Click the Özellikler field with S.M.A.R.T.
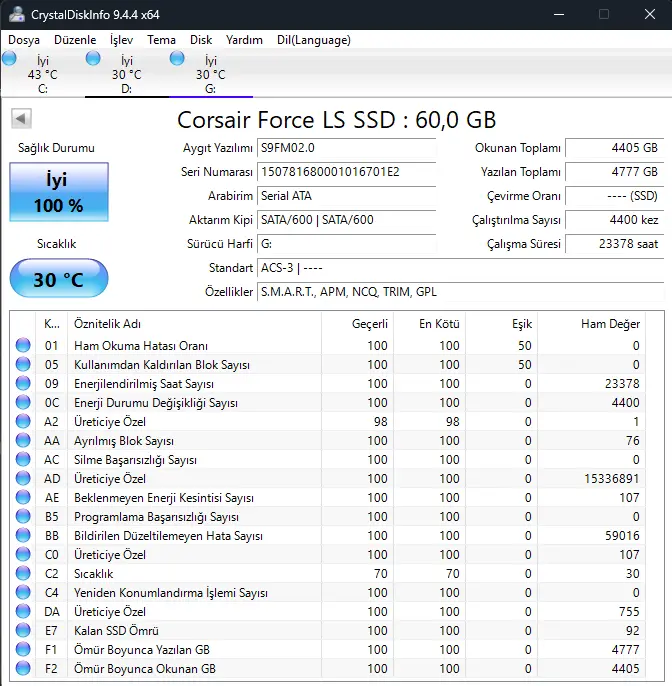 coord(461,292)
